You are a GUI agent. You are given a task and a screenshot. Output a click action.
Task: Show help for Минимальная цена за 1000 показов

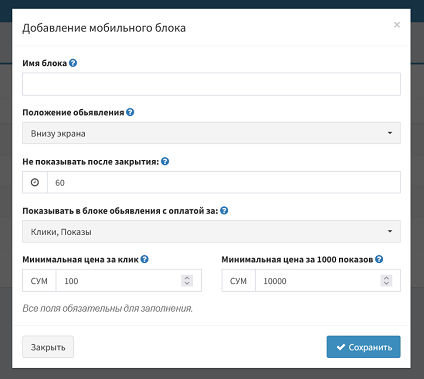click(x=379, y=259)
